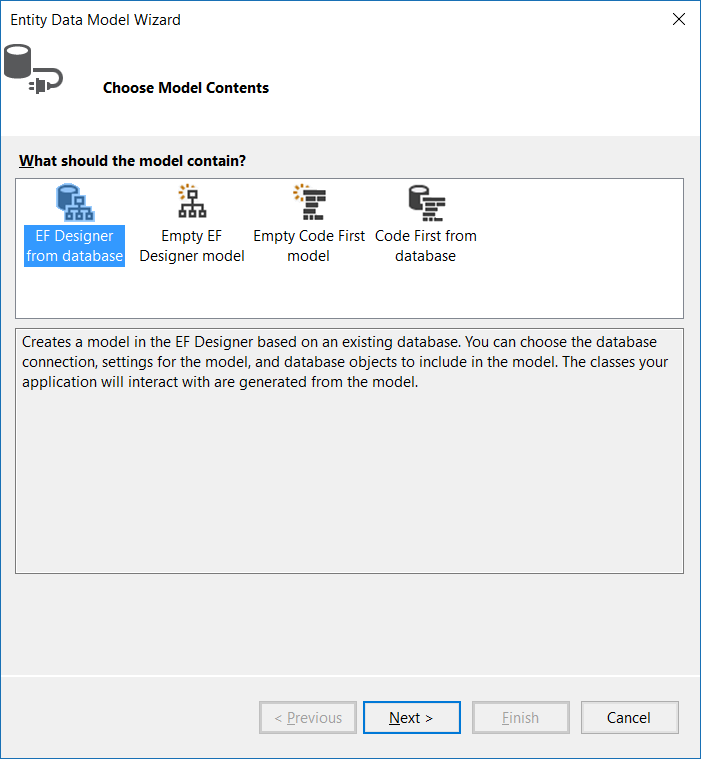Click the 'Empty Code First model' label

[309, 246]
